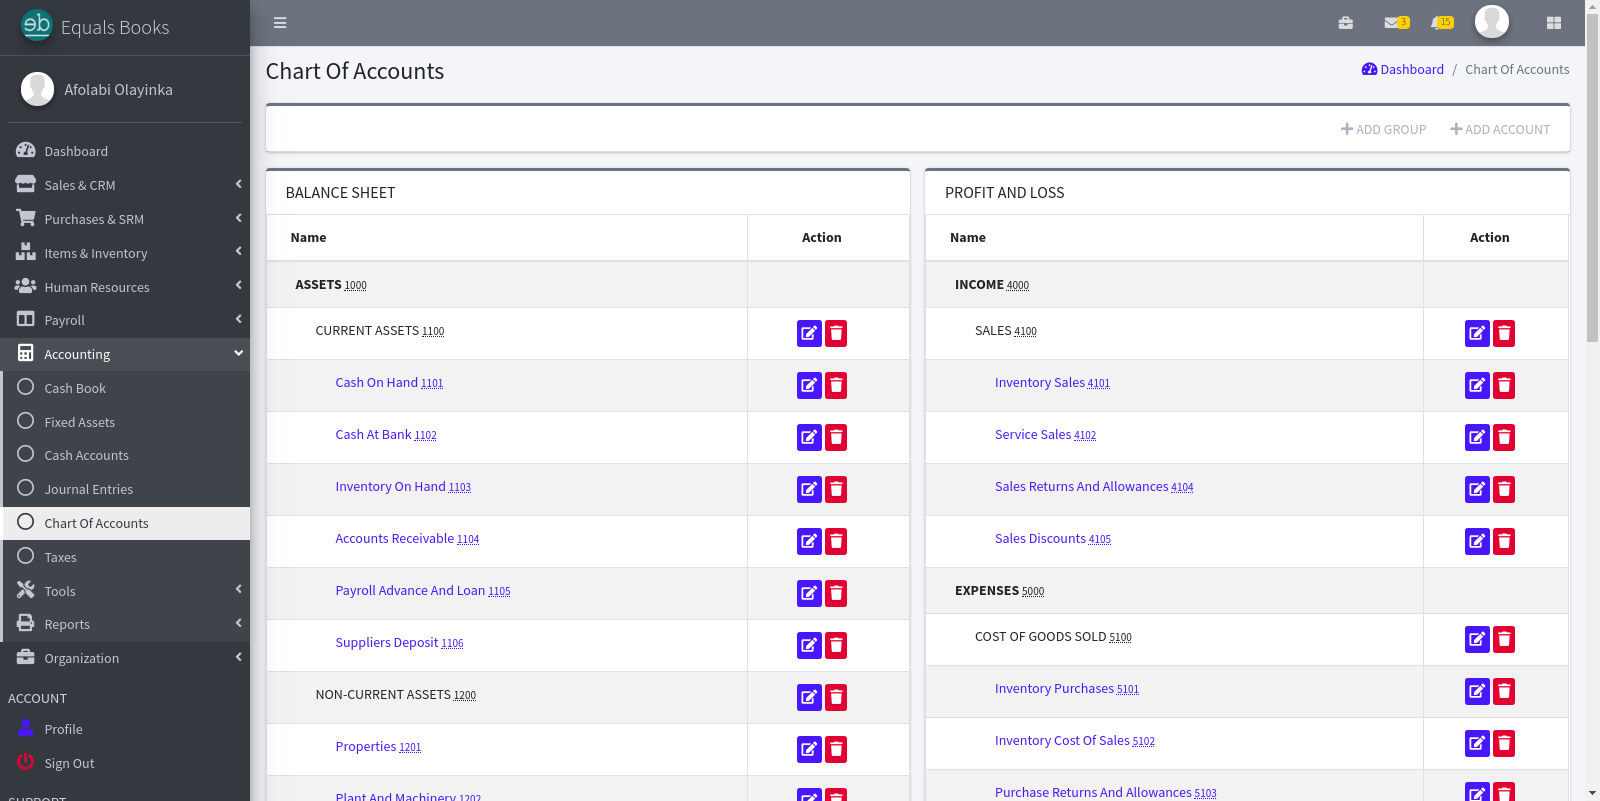The image size is (1600, 801).
Task: Open the Cash On Hand 1101 link
Action: click(389, 383)
